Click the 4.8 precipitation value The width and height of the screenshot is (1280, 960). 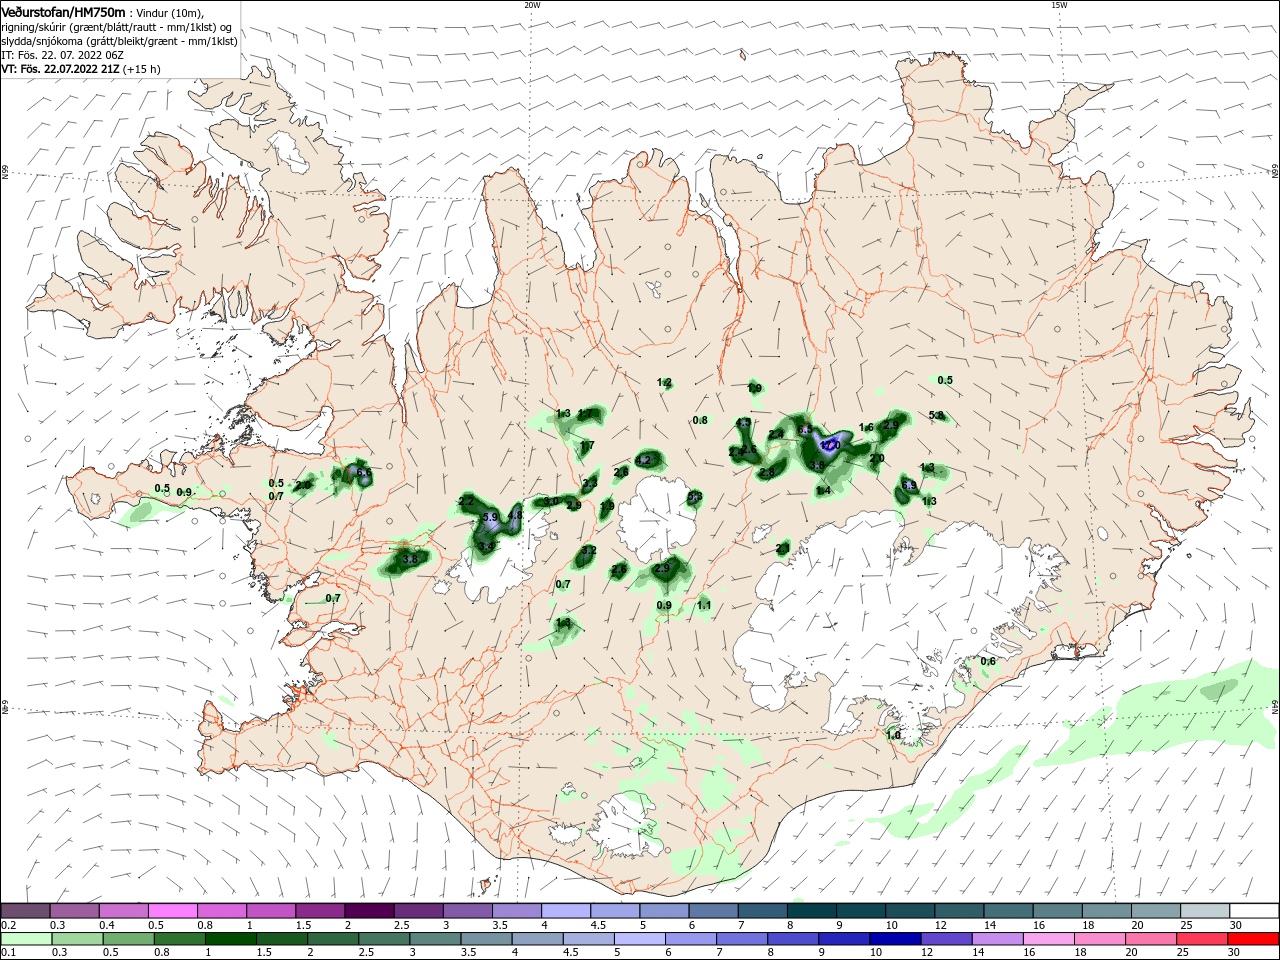(515, 516)
